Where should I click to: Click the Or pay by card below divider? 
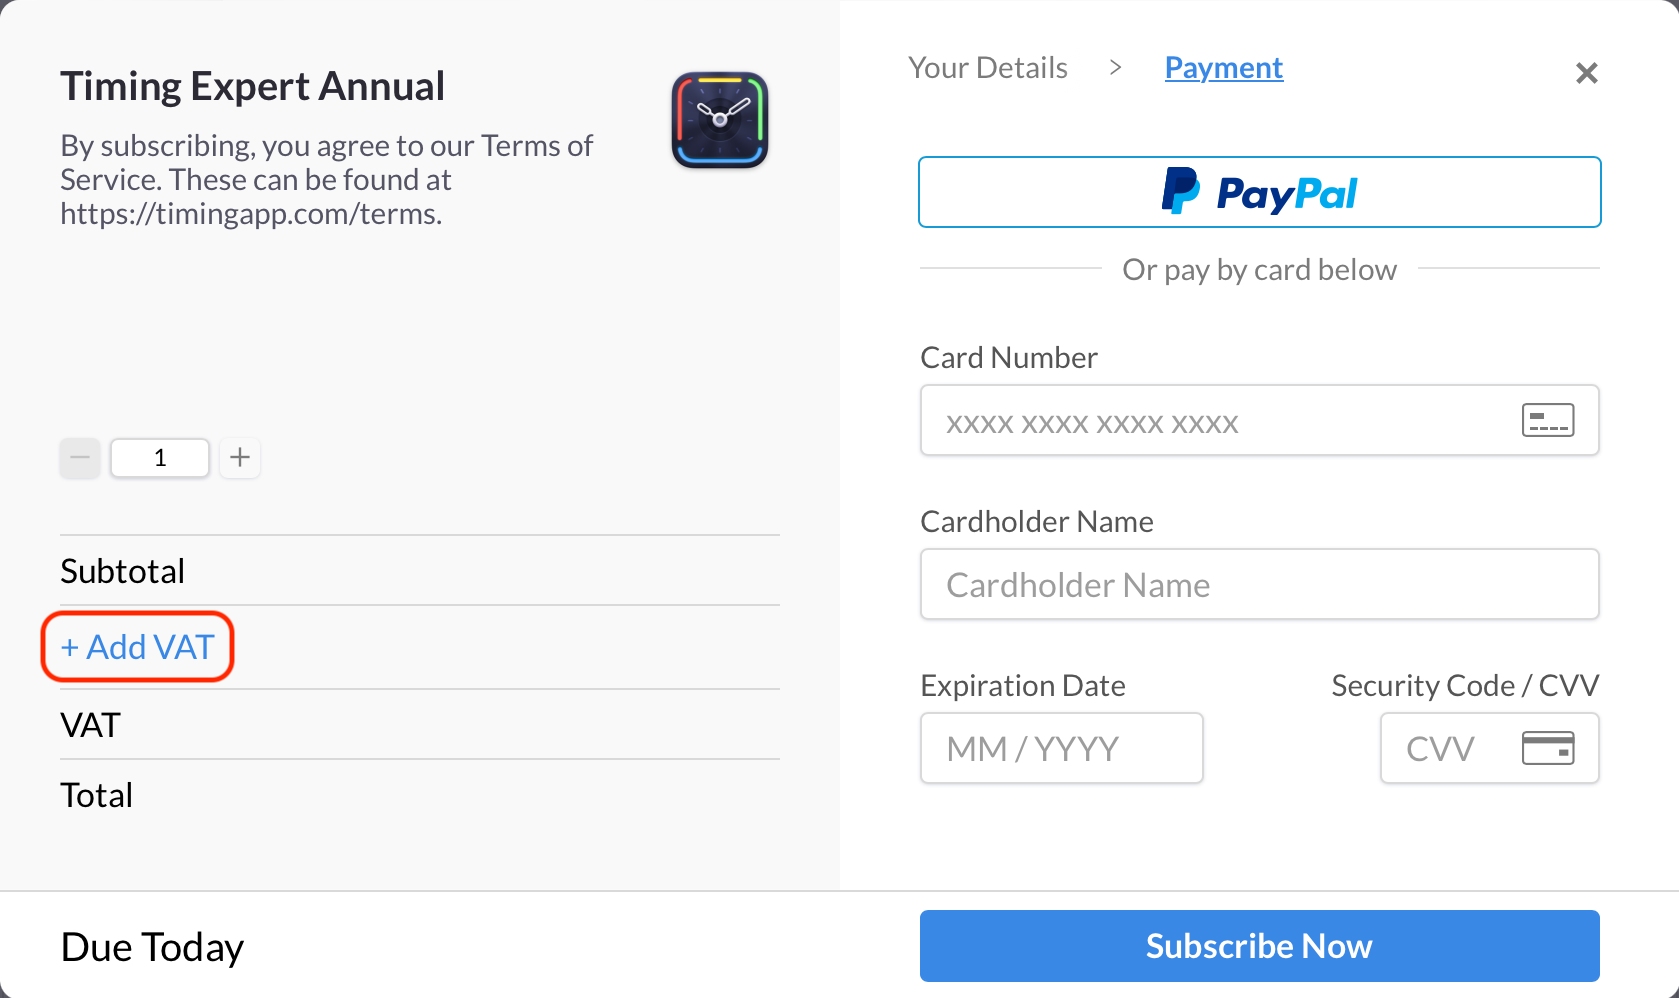point(1259,269)
